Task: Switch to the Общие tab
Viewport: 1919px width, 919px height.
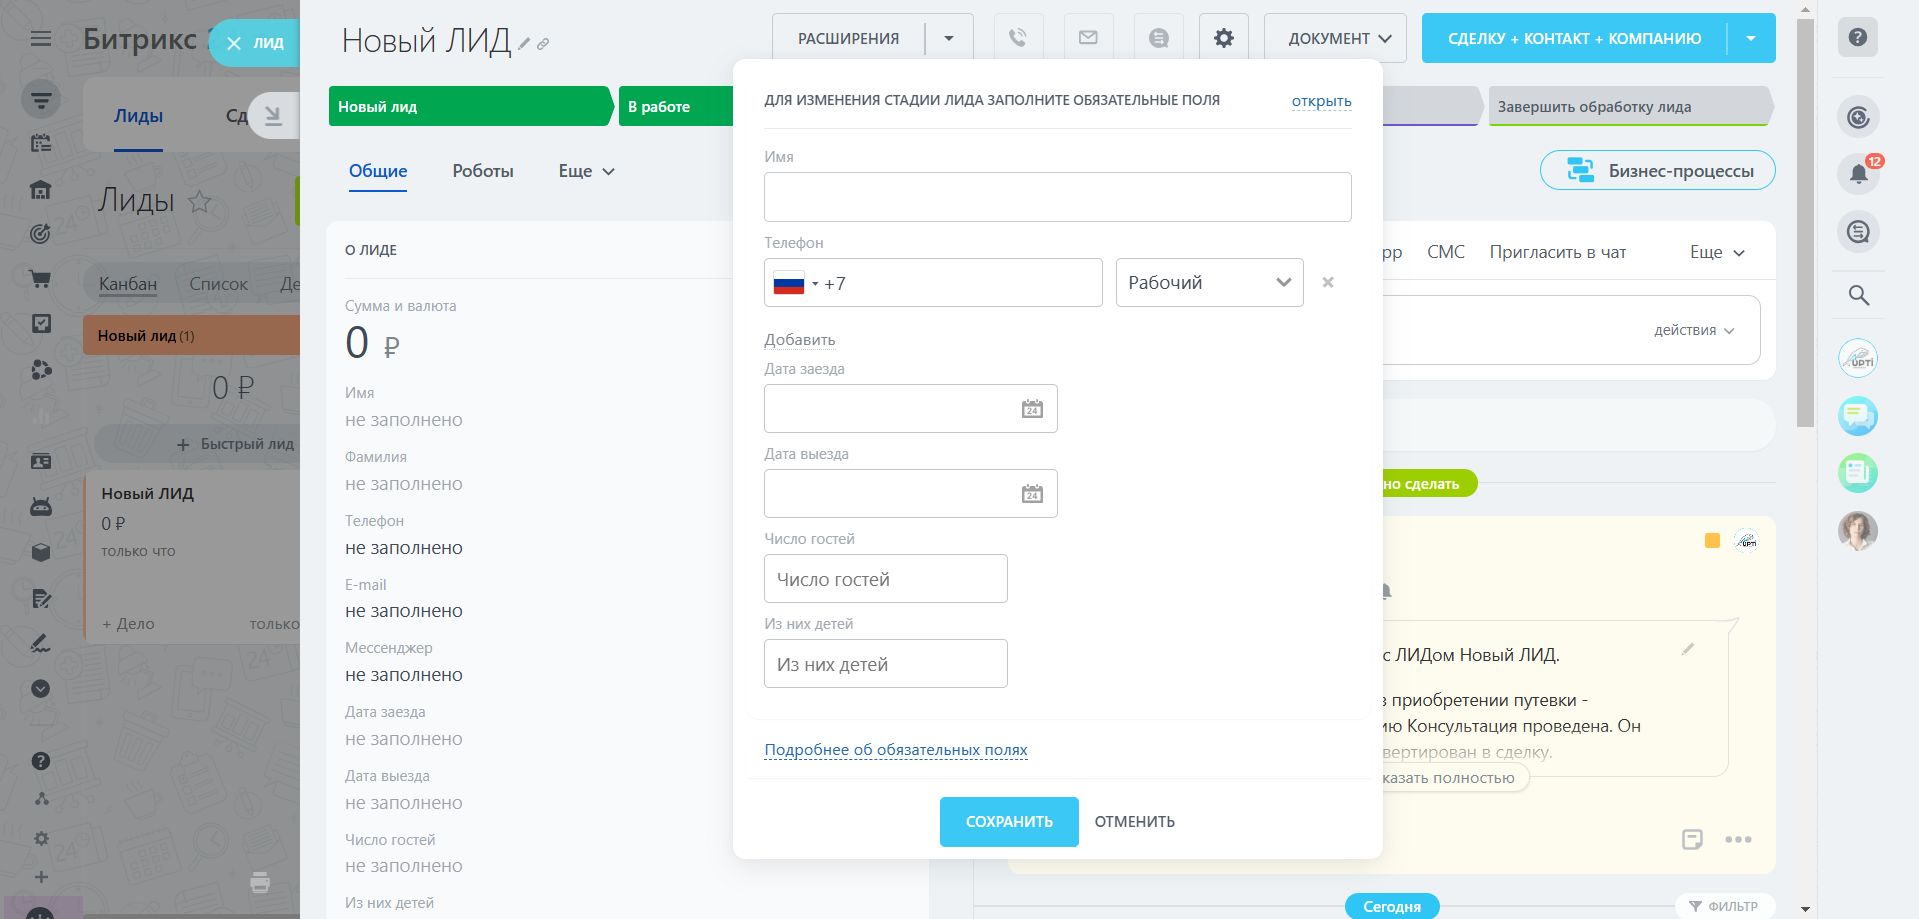Action: click(x=378, y=171)
